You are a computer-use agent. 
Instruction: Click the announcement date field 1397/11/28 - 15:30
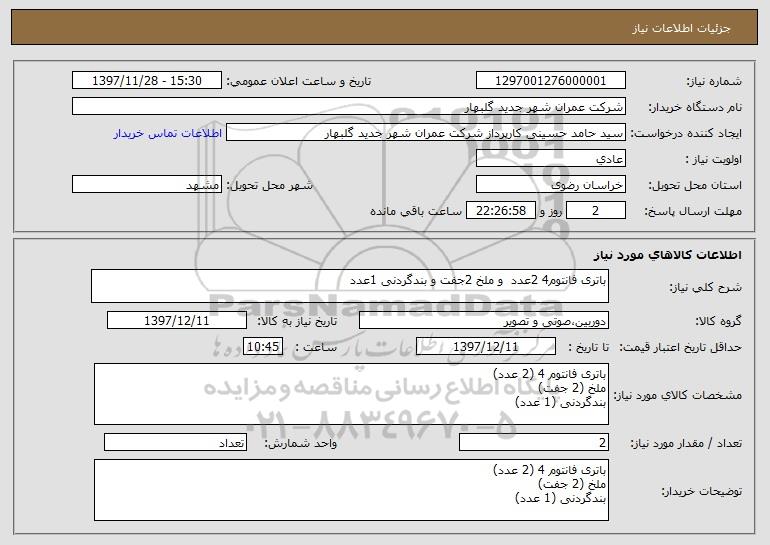tap(147, 81)
